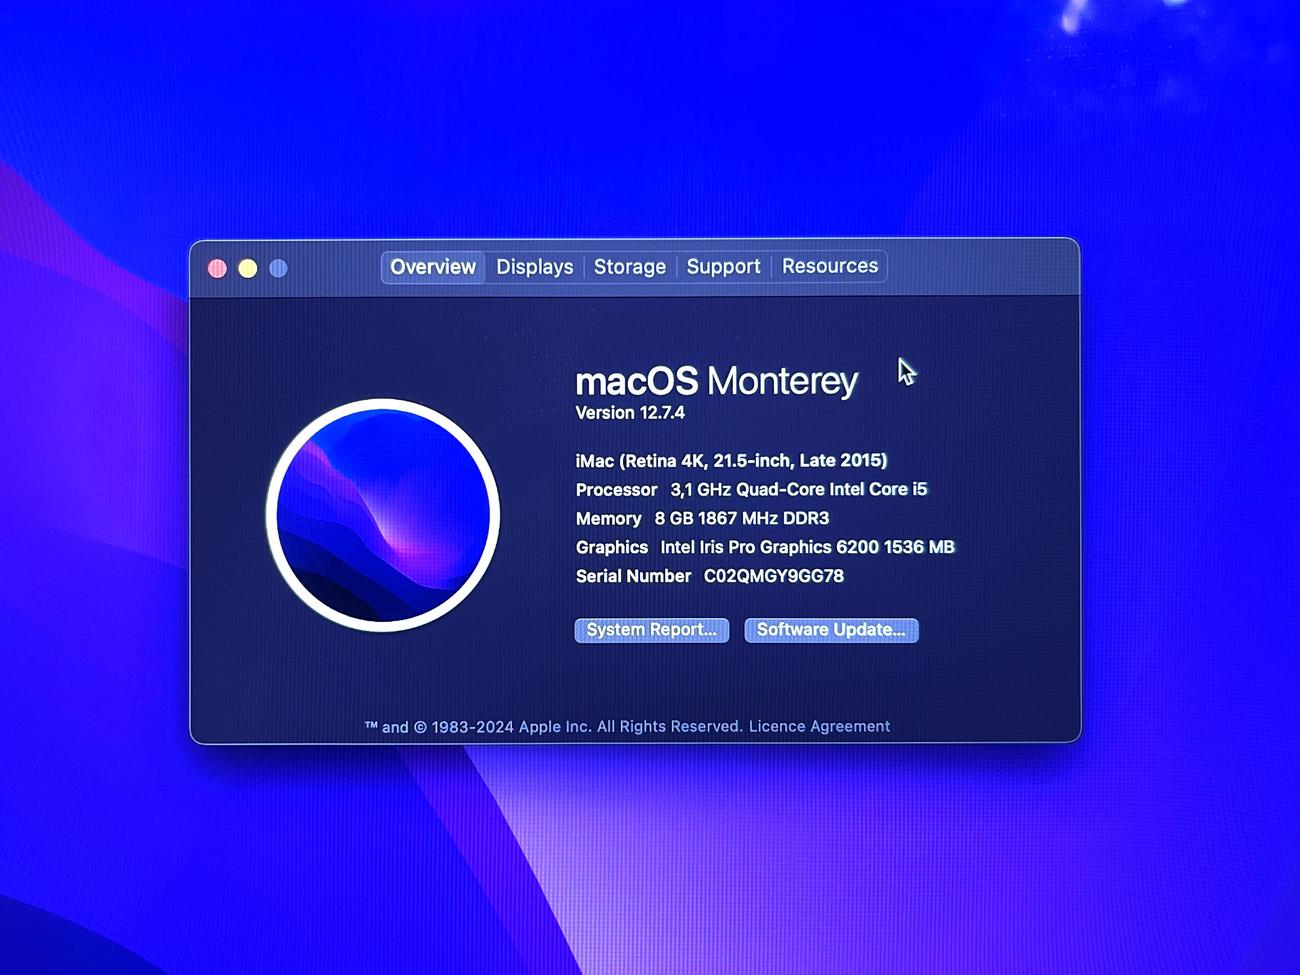The width and height of the screenshot is (1300, 975).
Task: Minimize window with the yellow button
Action: tap(248, 268)
